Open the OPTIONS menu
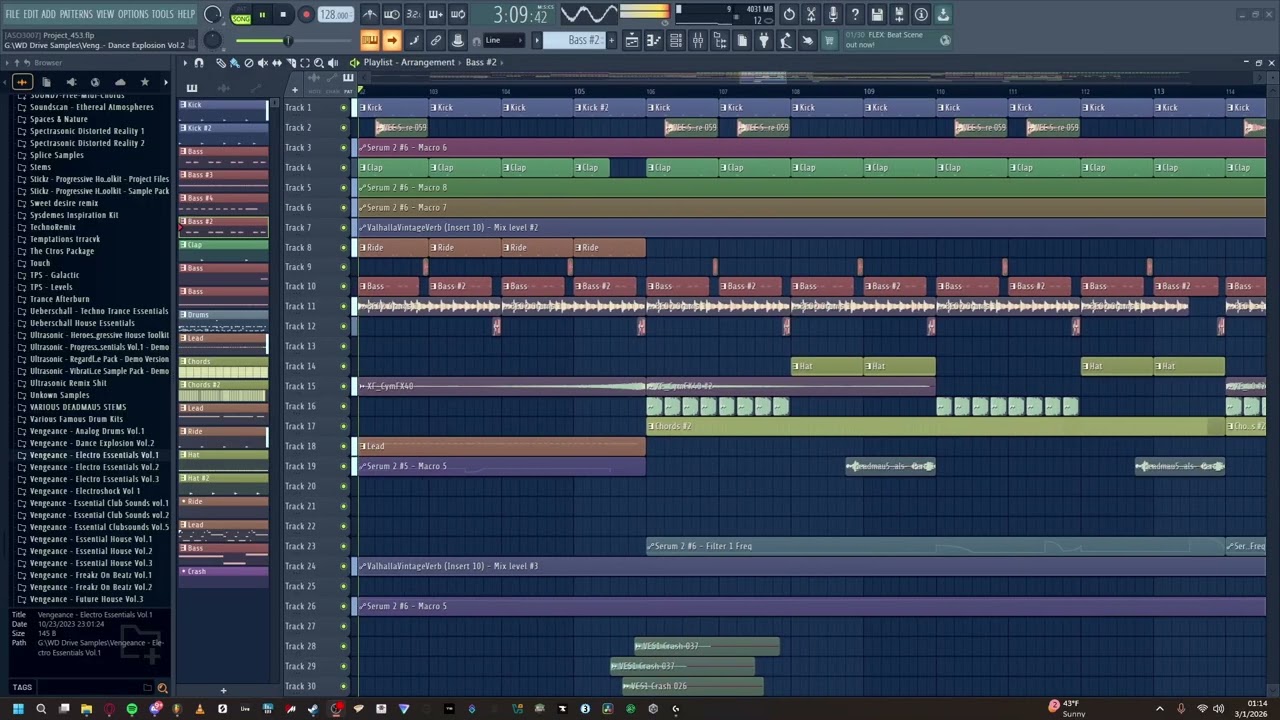This screenshot has width=1280, height=720. pos(133,14)
